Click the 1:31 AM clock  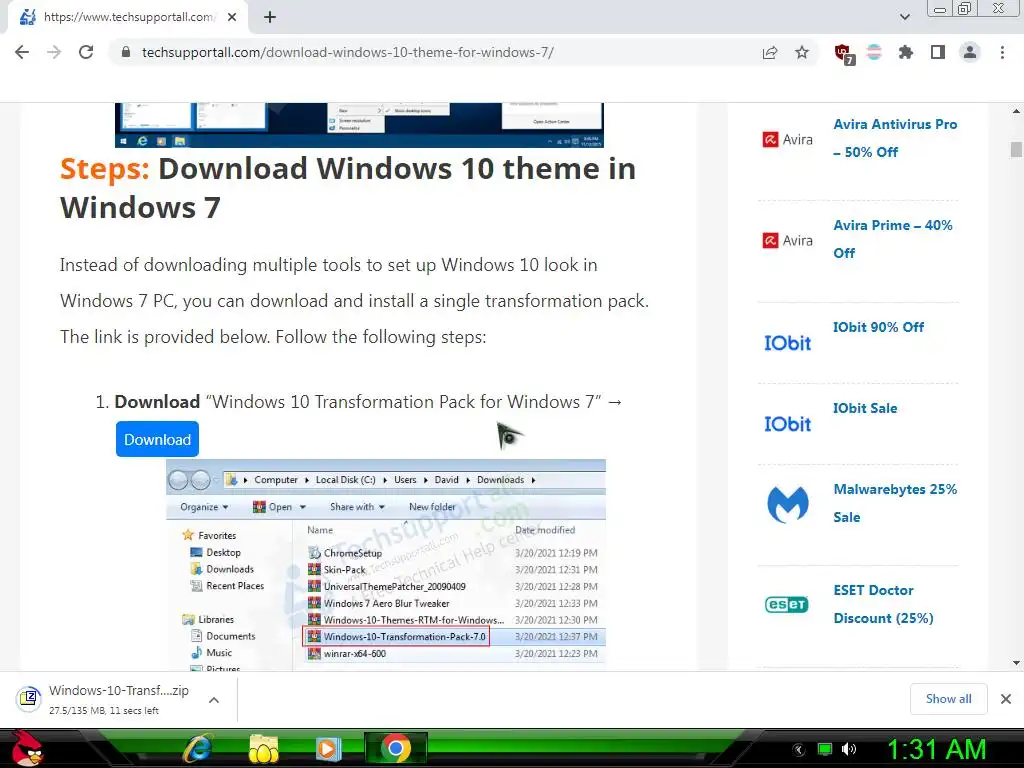point(935,749)
